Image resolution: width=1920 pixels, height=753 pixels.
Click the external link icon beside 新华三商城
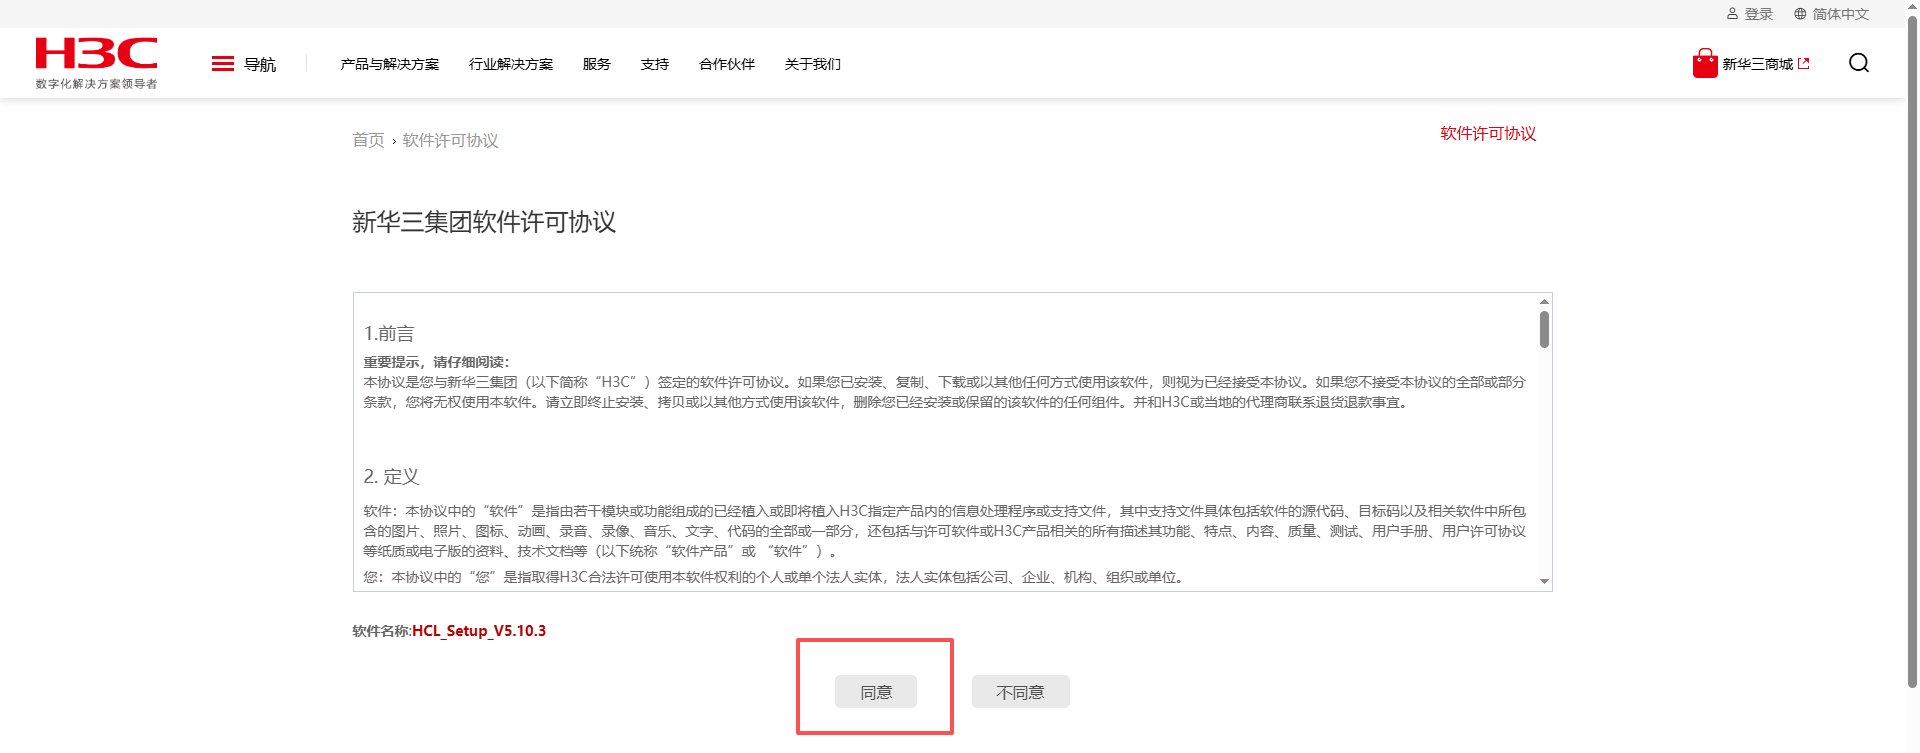click(1804, 64)
